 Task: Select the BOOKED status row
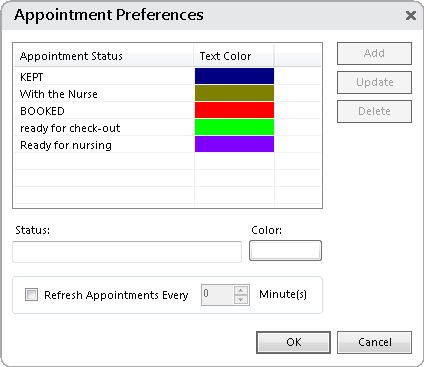(x=167, y=110)
